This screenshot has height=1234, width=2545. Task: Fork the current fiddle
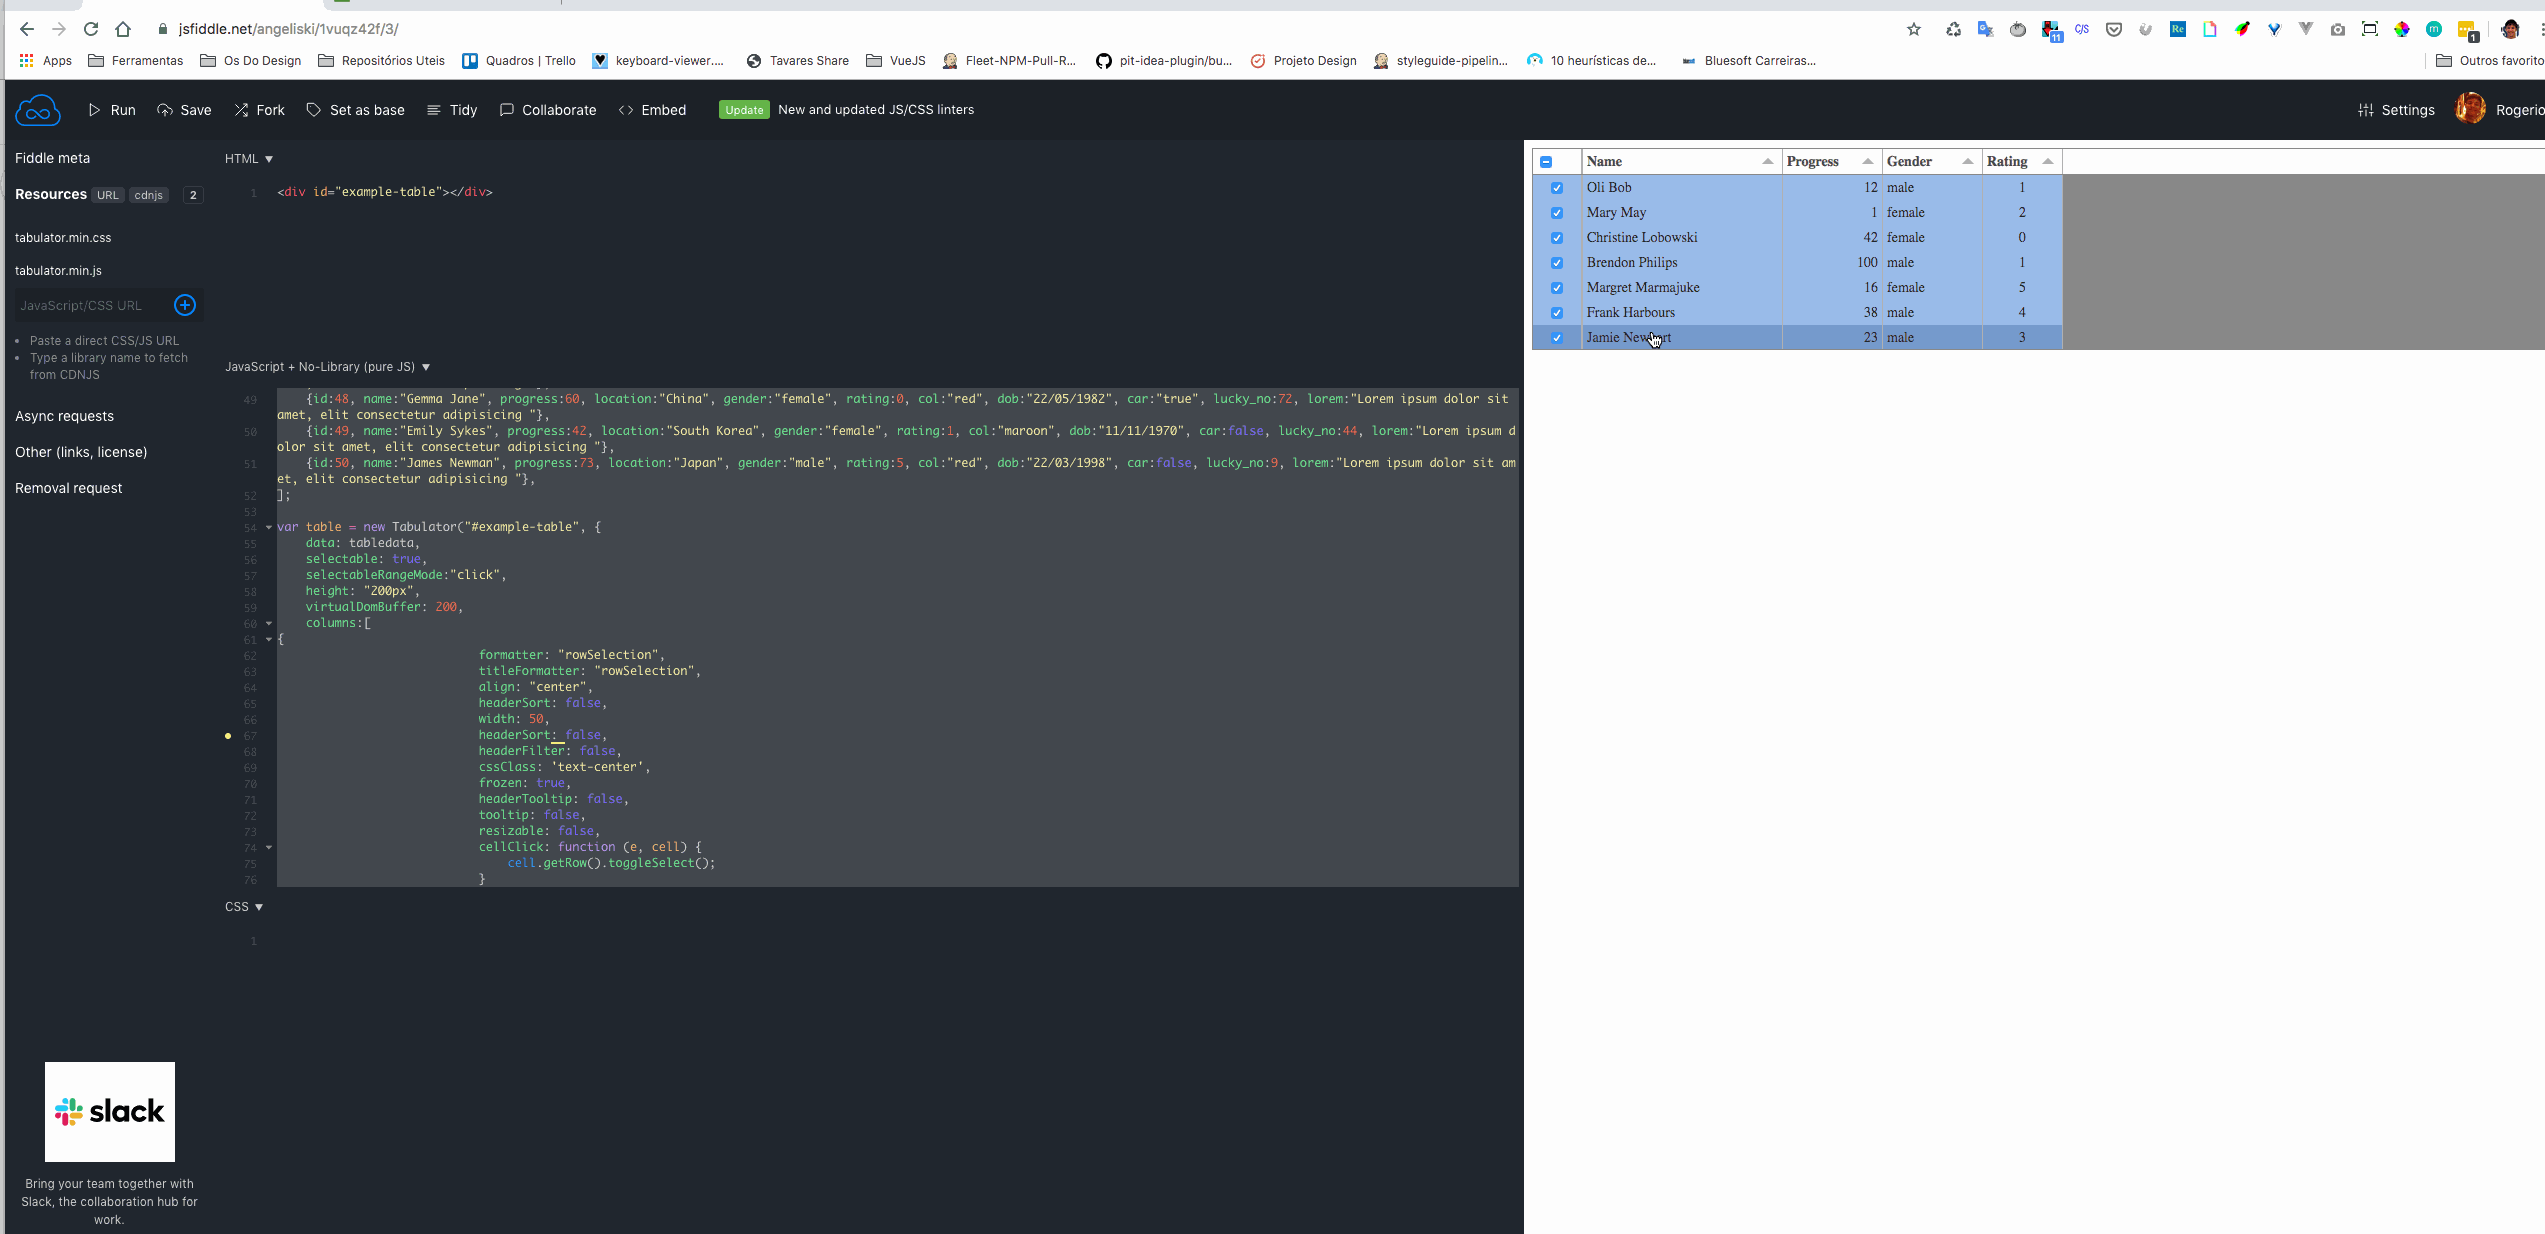258,110
